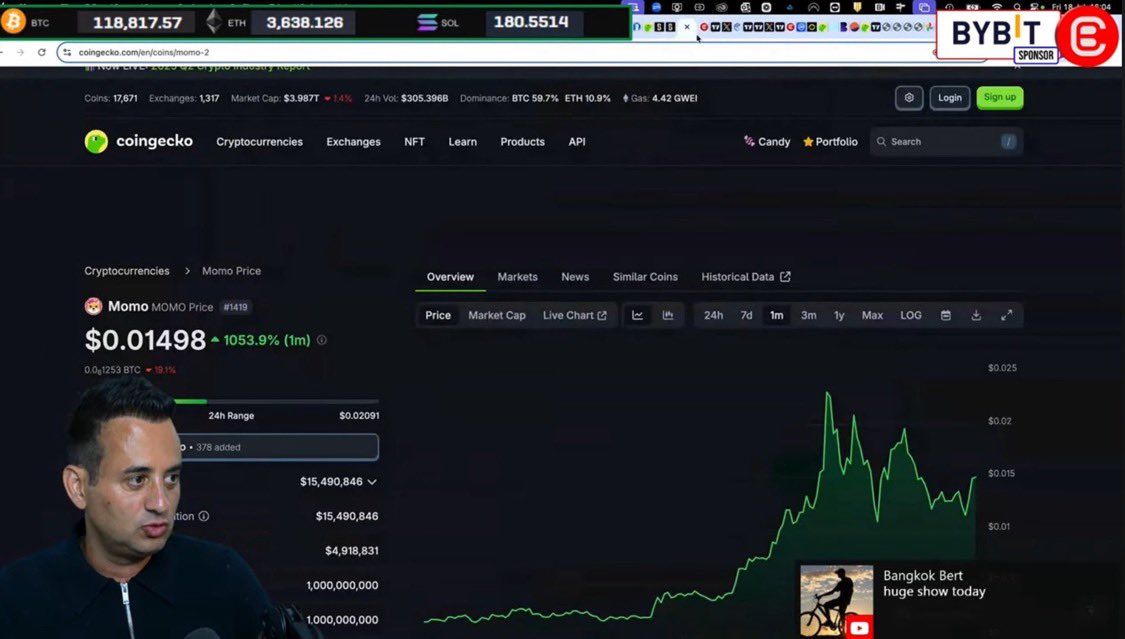Open the Live Chart external link
Screen dimensions: 1125x639
coord(574,315)
